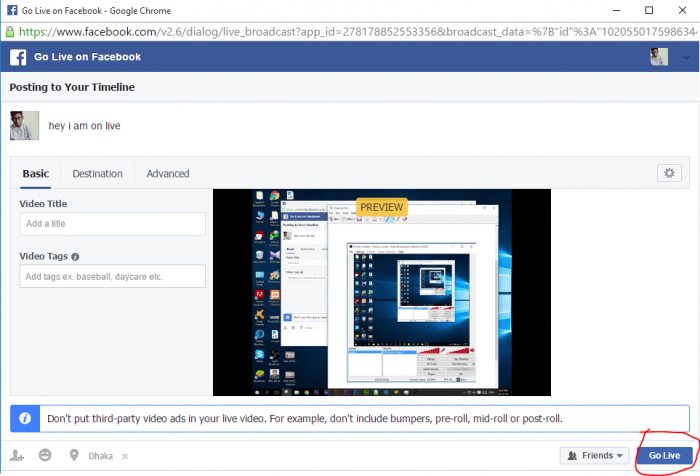Switch to the Basic tab

(x=36, y=174)
